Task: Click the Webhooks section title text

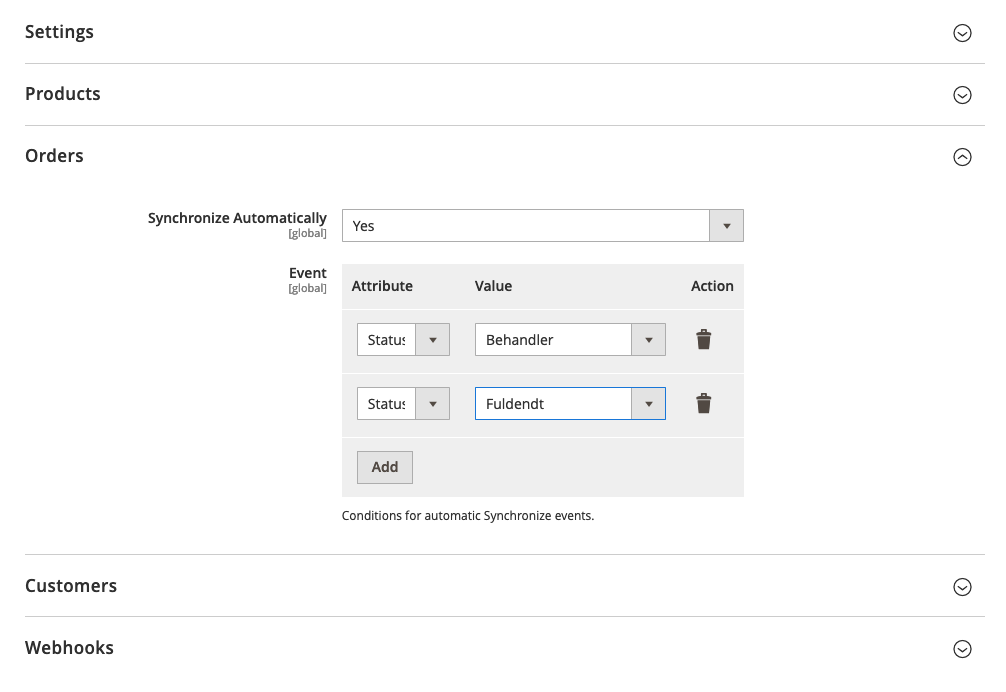Action: 69,648
